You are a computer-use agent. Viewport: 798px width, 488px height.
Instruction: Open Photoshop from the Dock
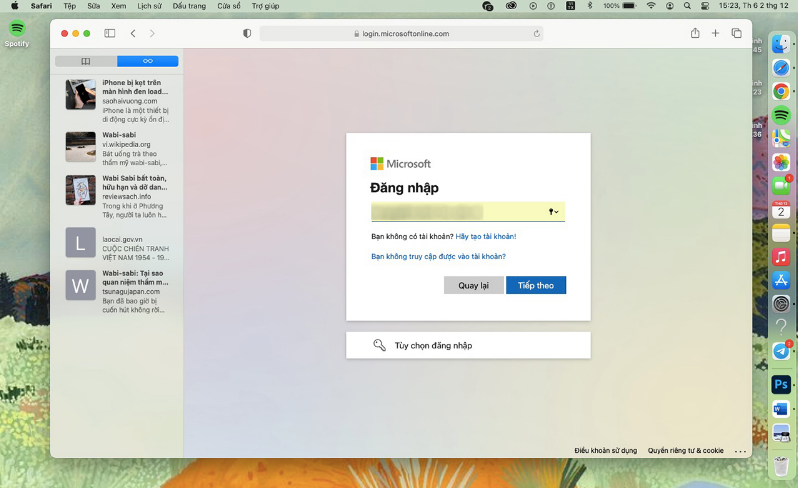click(781, 384)
